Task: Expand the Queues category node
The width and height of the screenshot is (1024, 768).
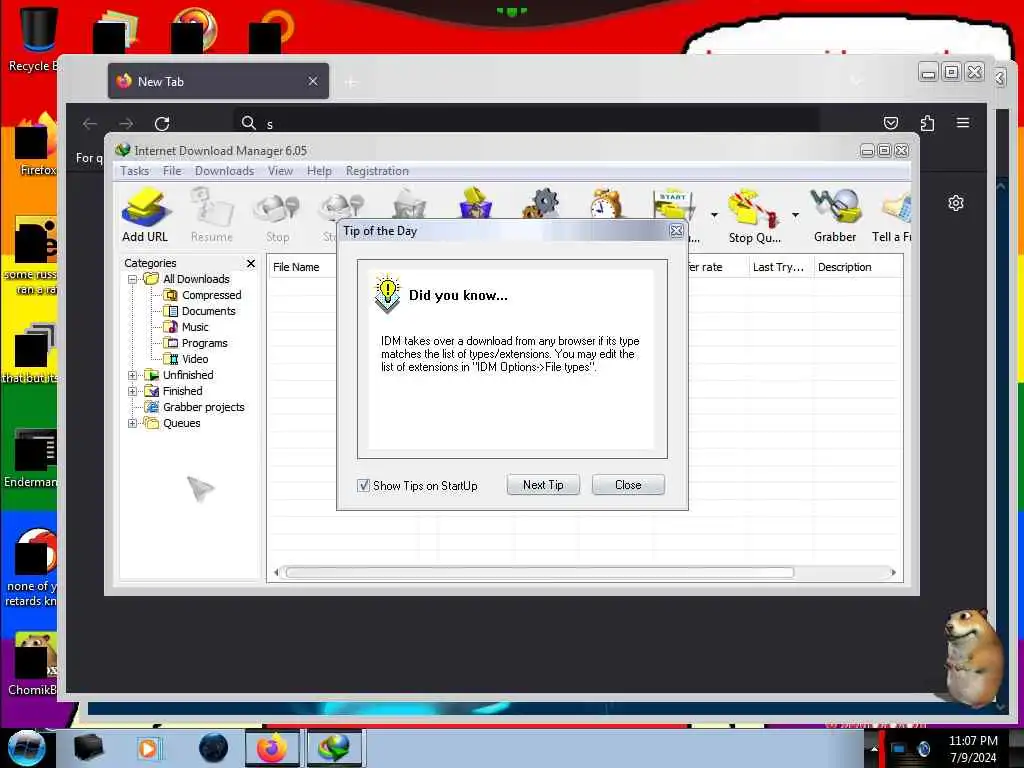Action: (x=133, y=423)
